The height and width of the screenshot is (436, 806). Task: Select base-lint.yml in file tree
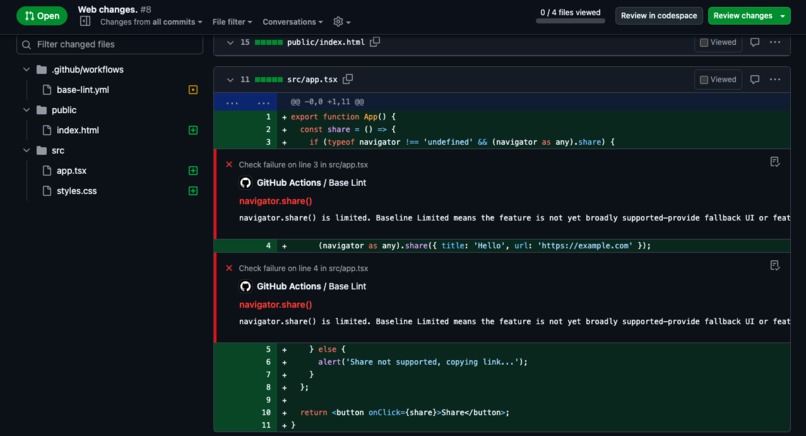(83, 89)
